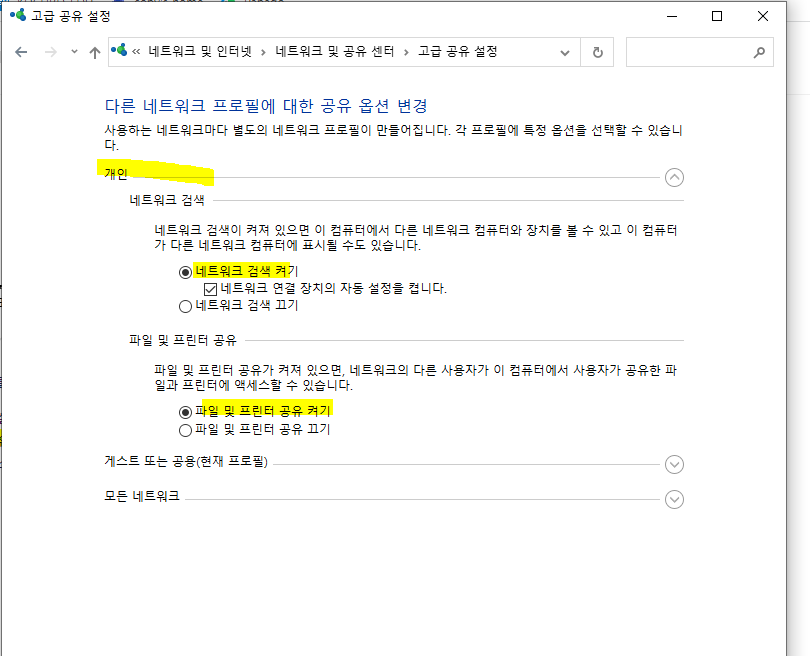Click the window title icon
Screen dimensions: 810x656
coord(18,15)
